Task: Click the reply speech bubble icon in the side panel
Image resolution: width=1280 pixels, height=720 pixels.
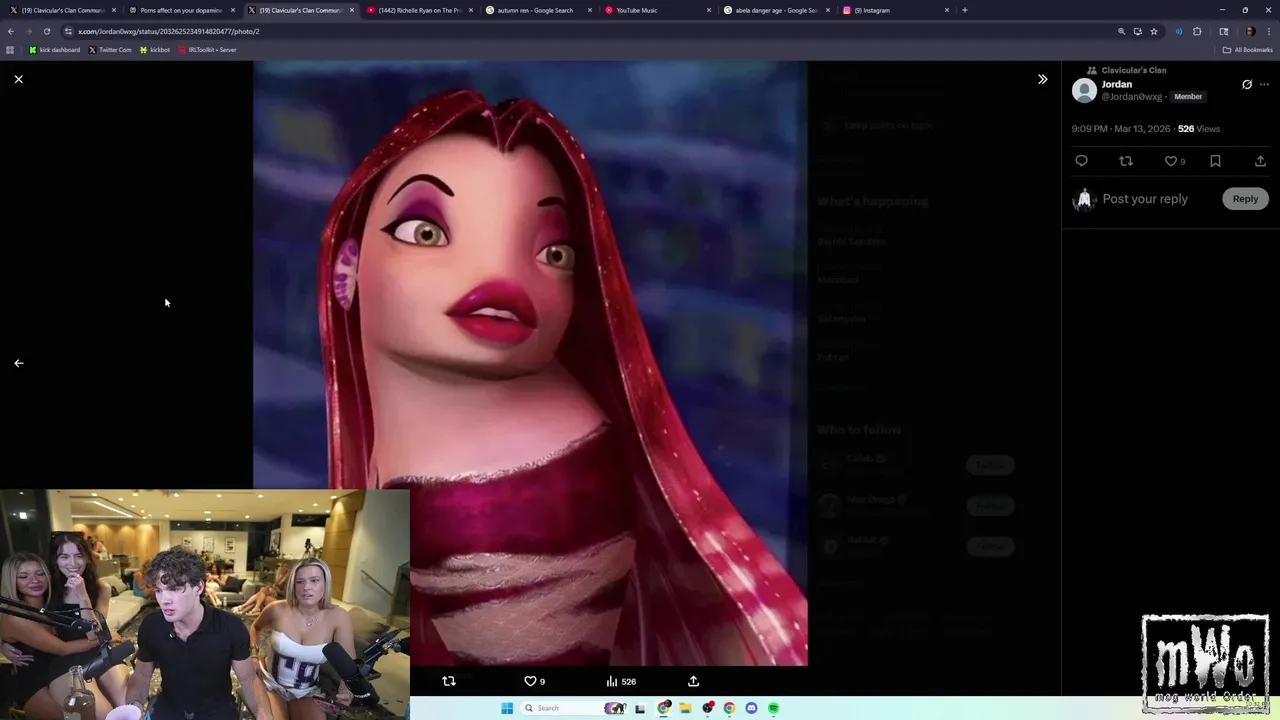Action: point(1081,161)
